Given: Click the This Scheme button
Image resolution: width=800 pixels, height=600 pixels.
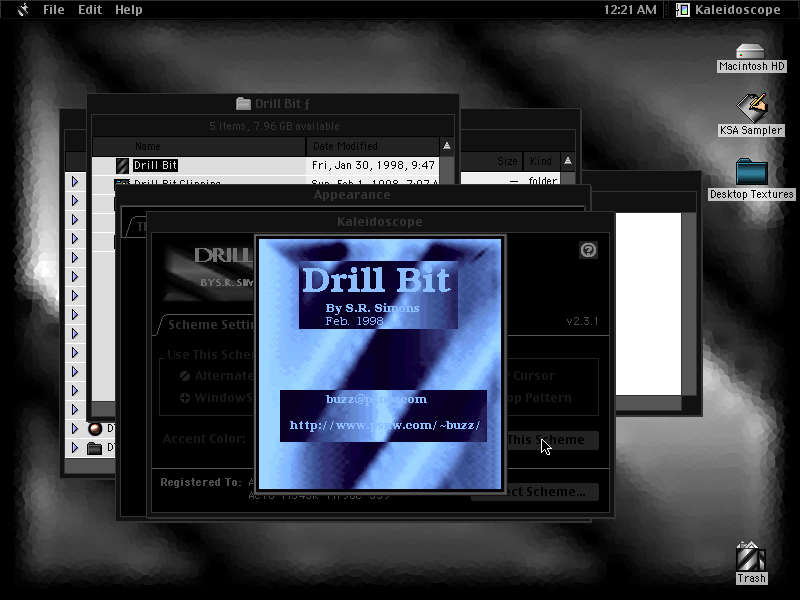Looking at the screenshot, I should [x=552, y=440].
